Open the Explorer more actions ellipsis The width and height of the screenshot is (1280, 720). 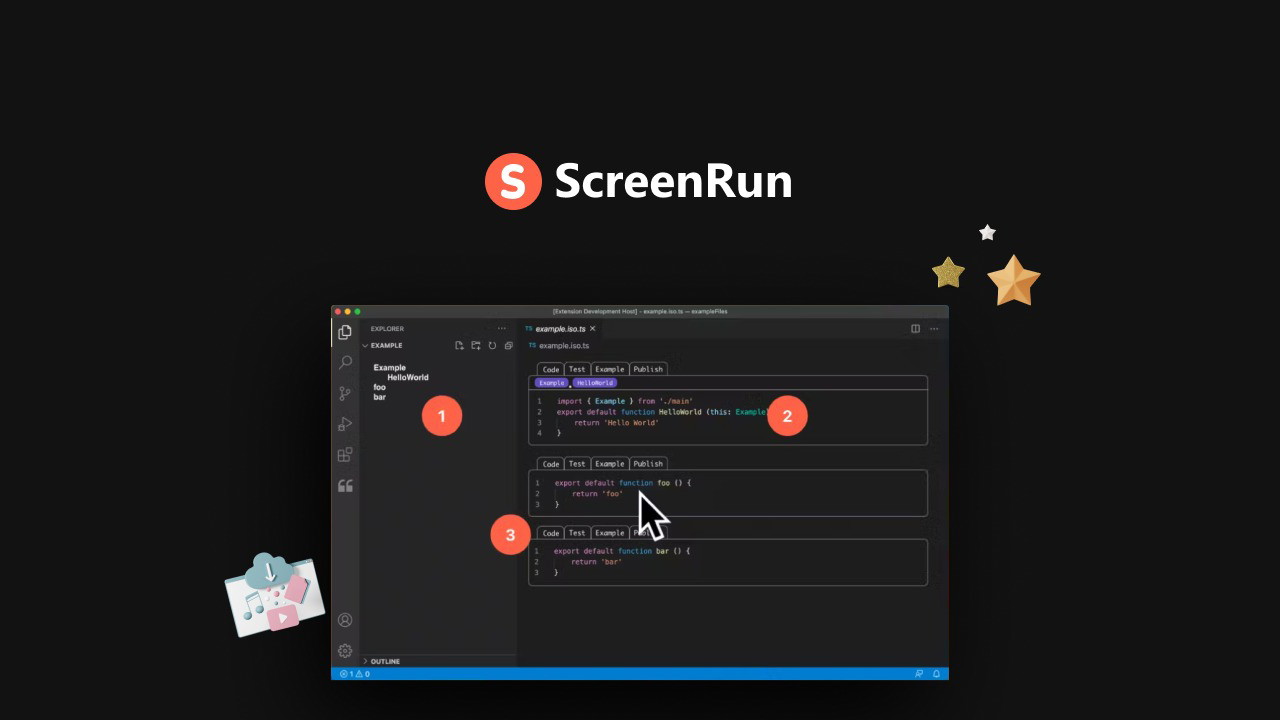click(x=502, y=328)
